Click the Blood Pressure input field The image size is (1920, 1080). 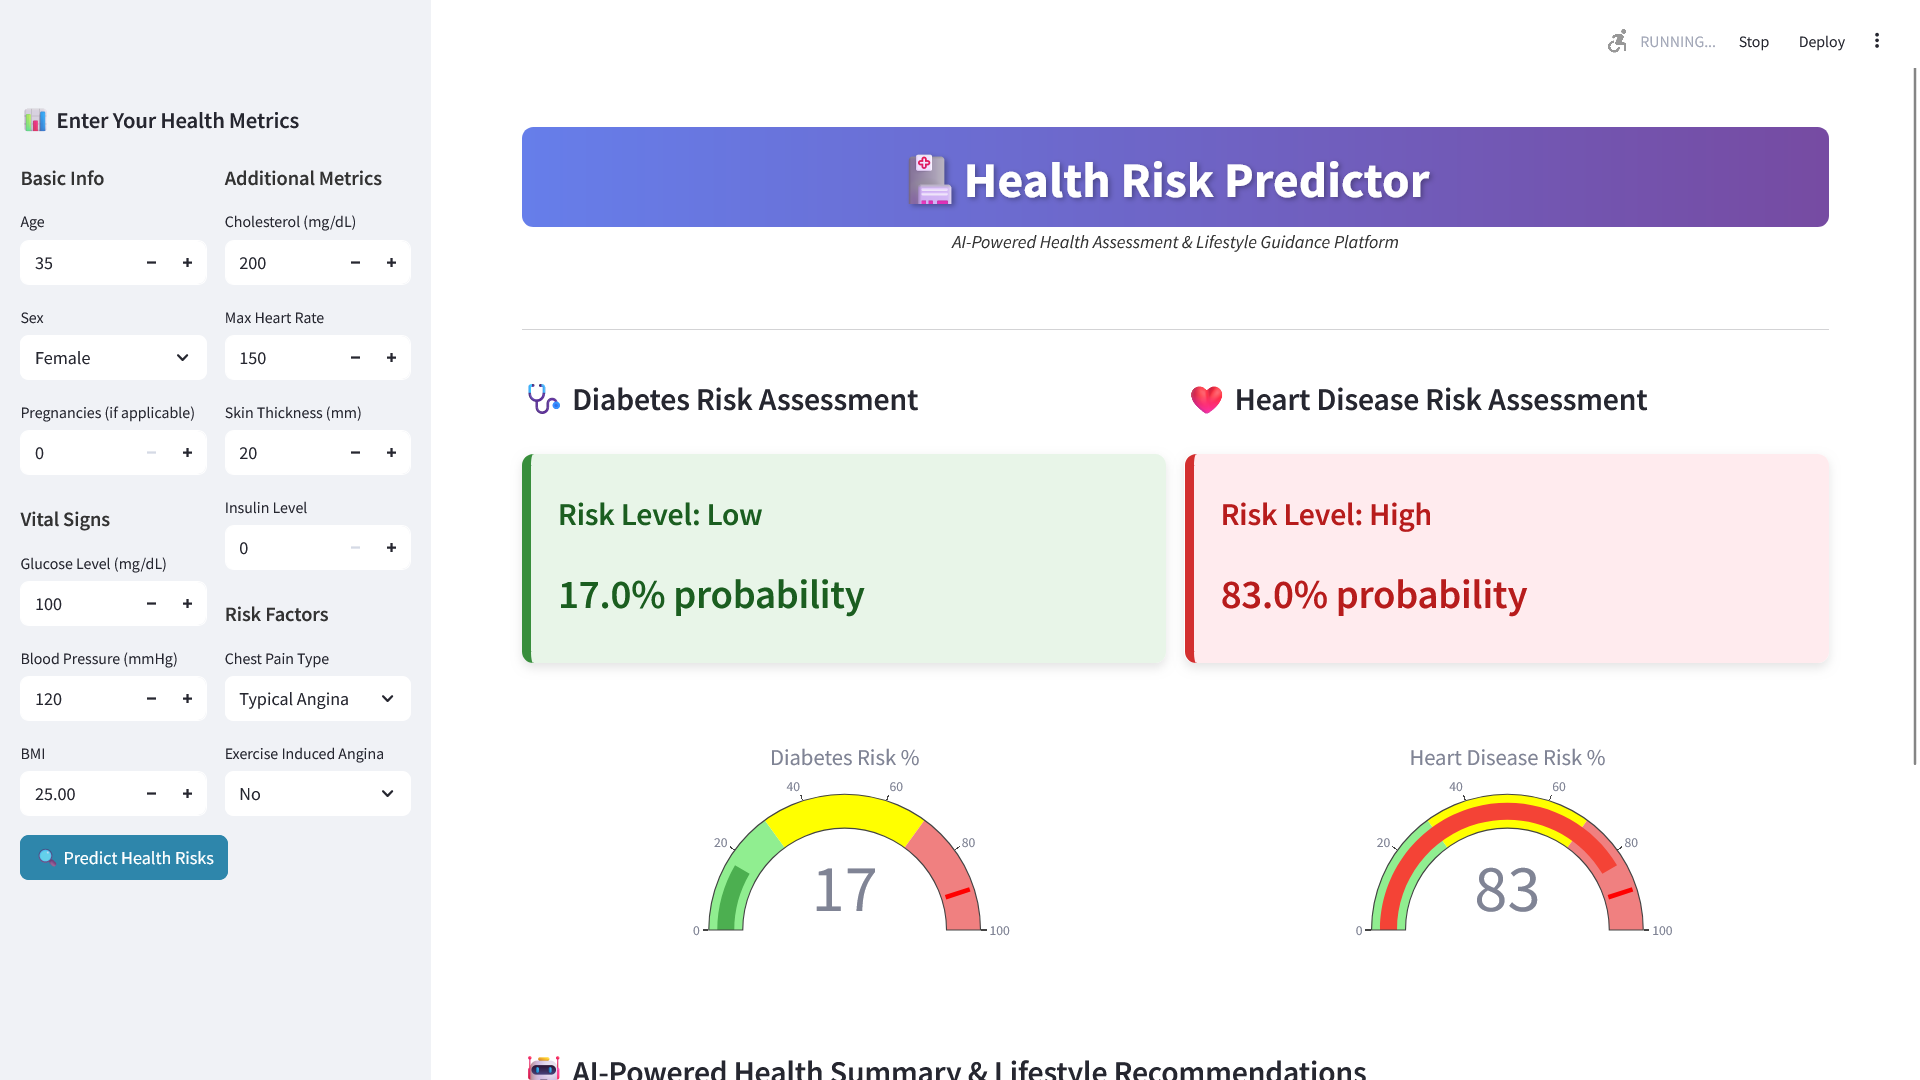tap(75, 699)
